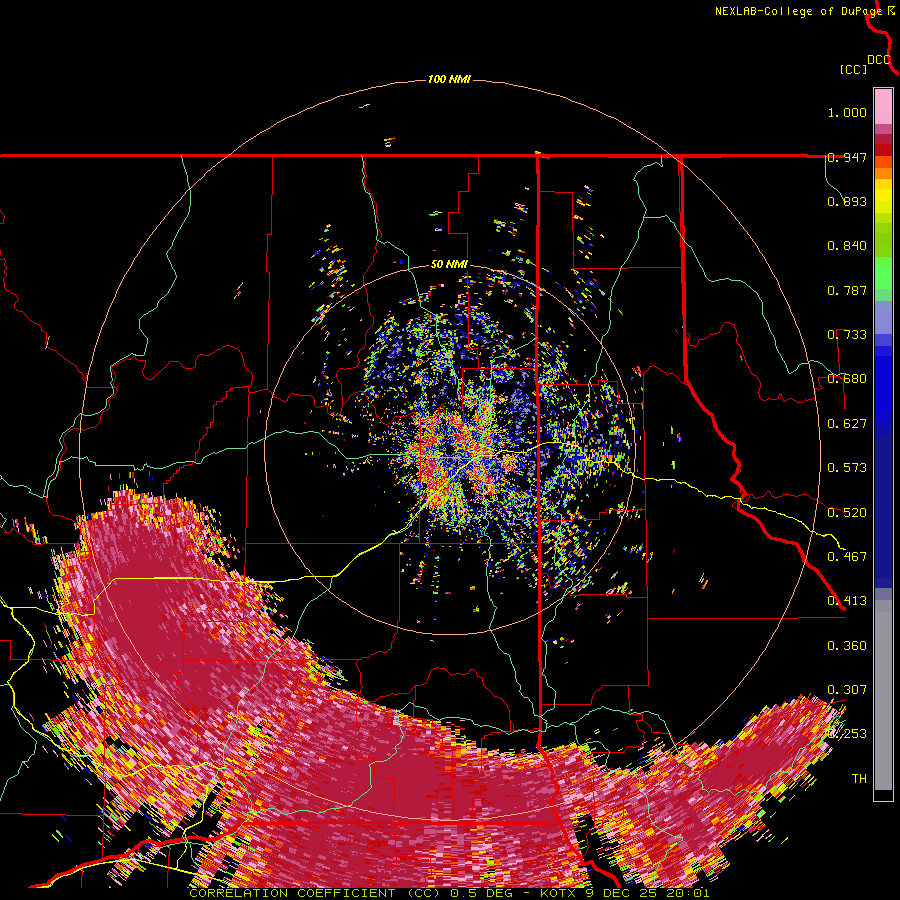Click the 0.307 scale value
900x900 pixels.
point(847,690)
